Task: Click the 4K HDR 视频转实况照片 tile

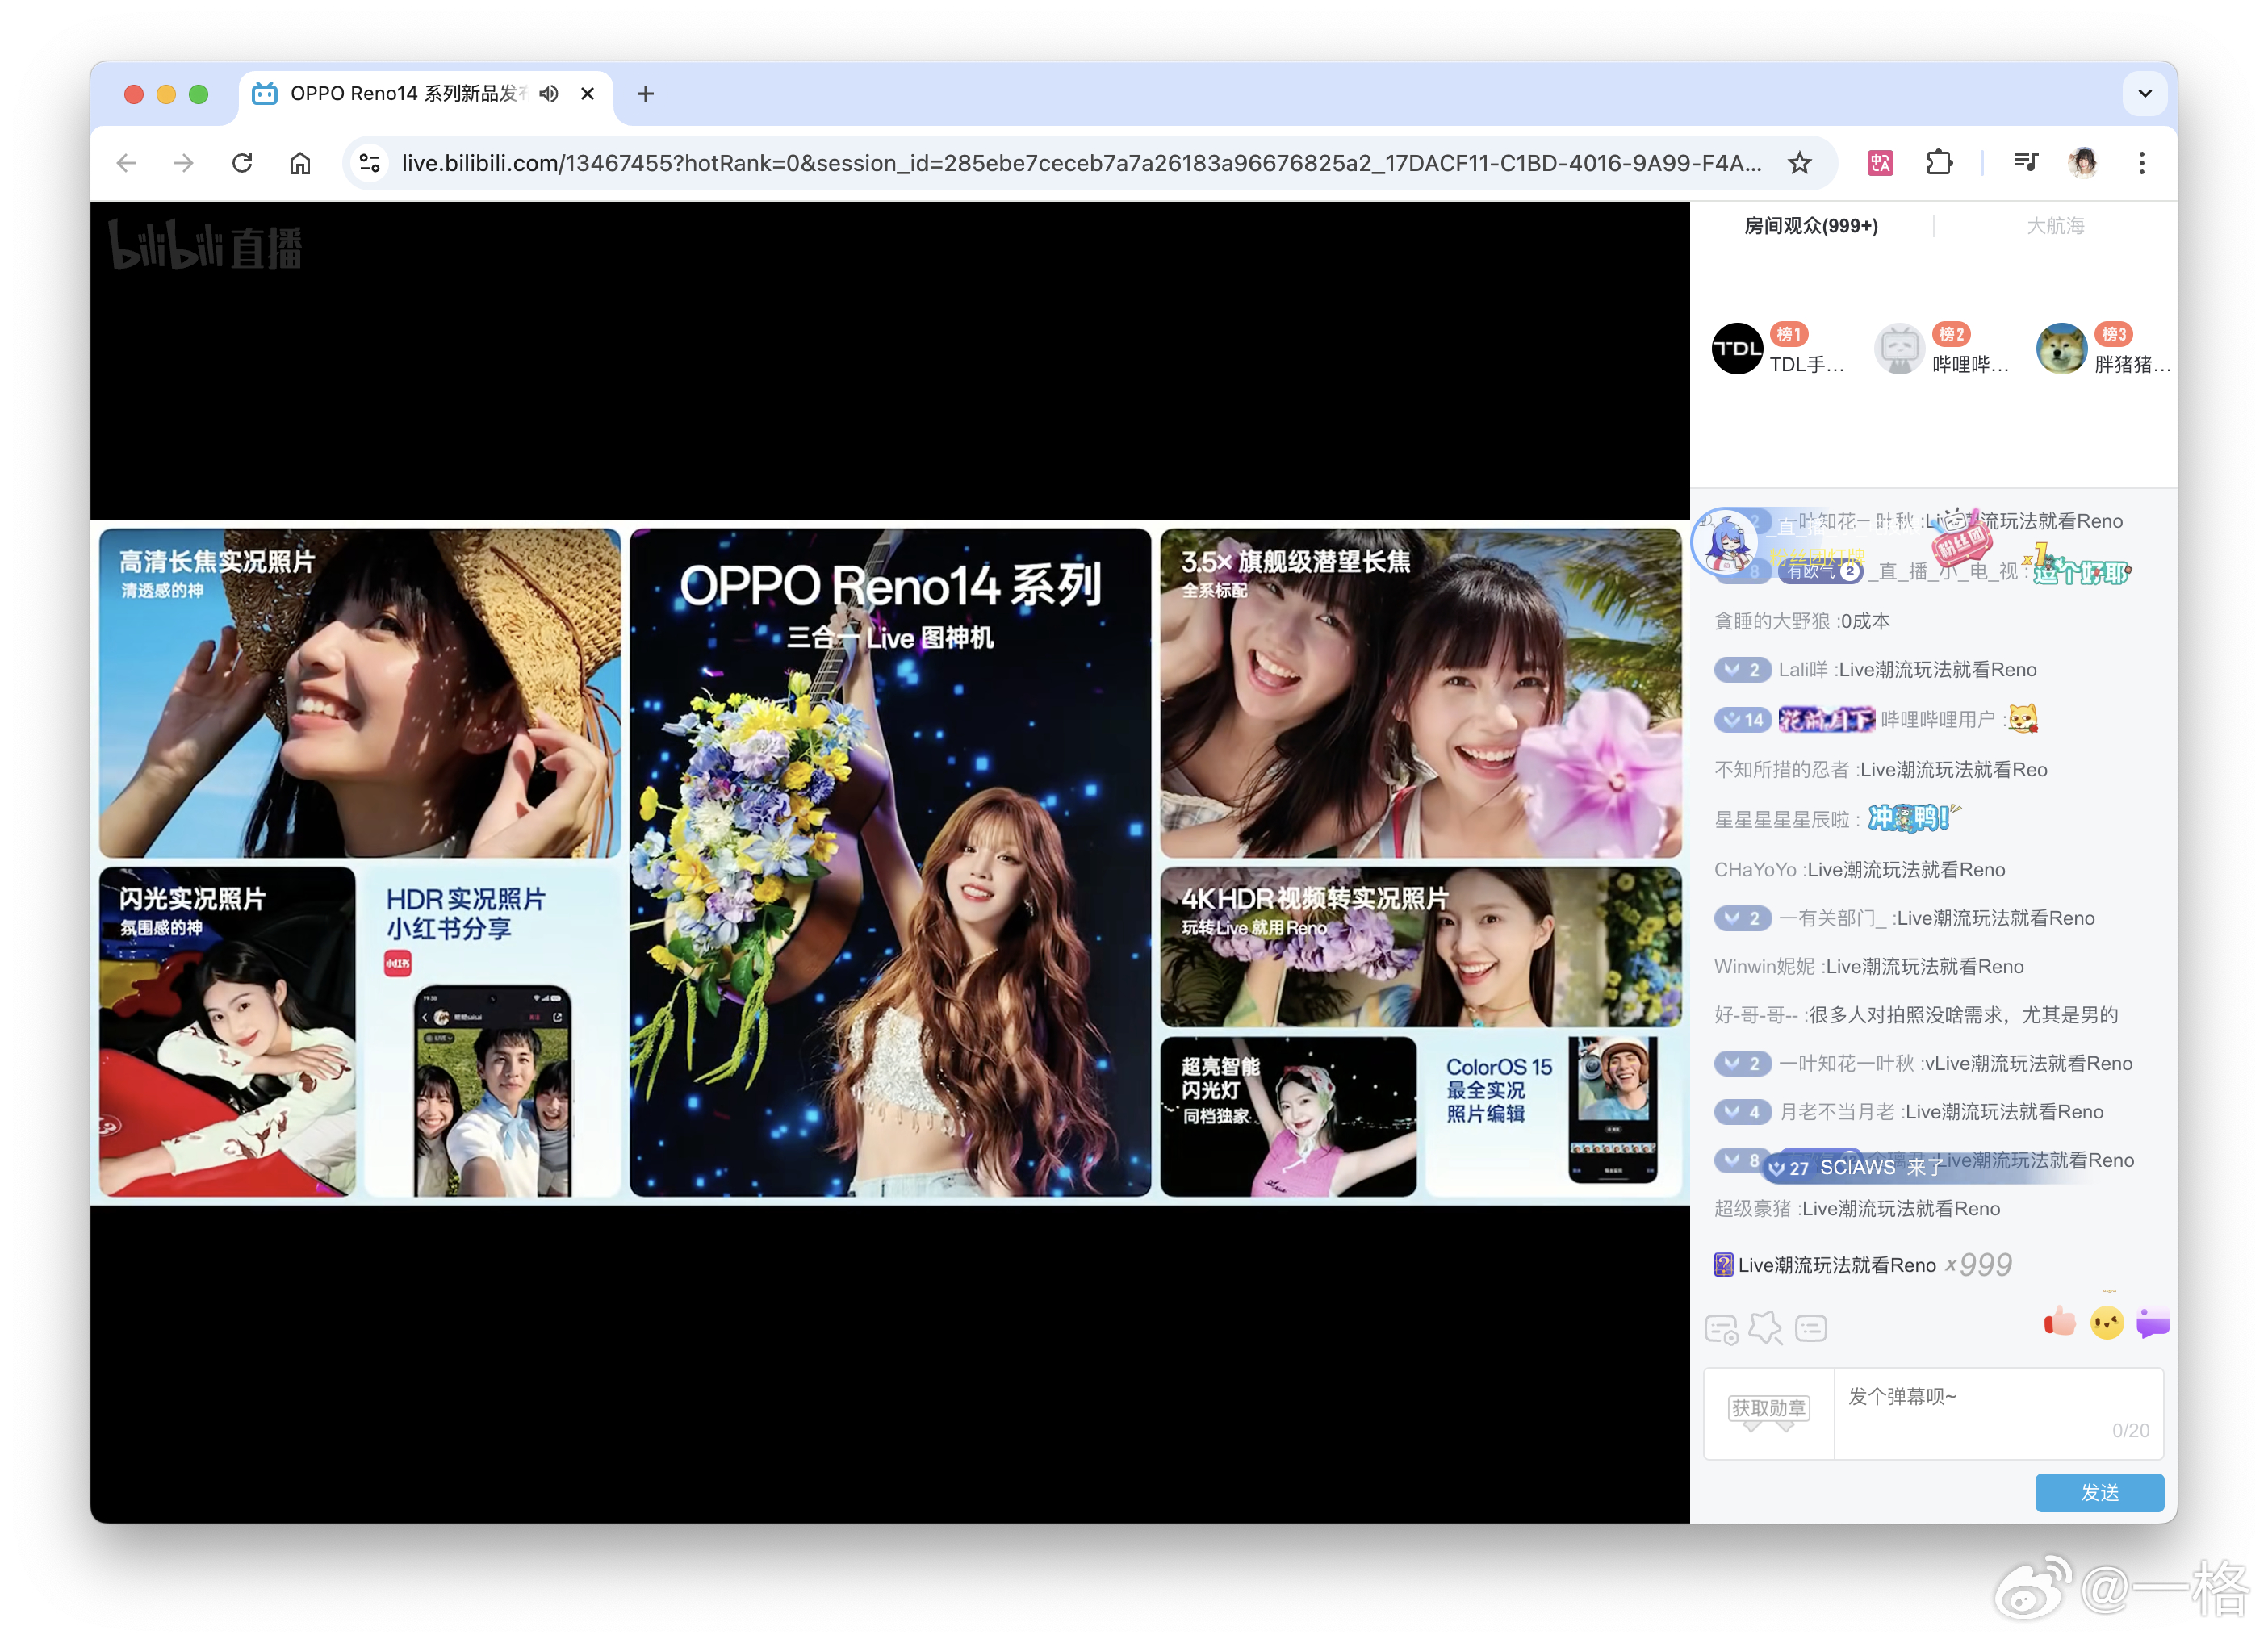Action: (1421, 947)
